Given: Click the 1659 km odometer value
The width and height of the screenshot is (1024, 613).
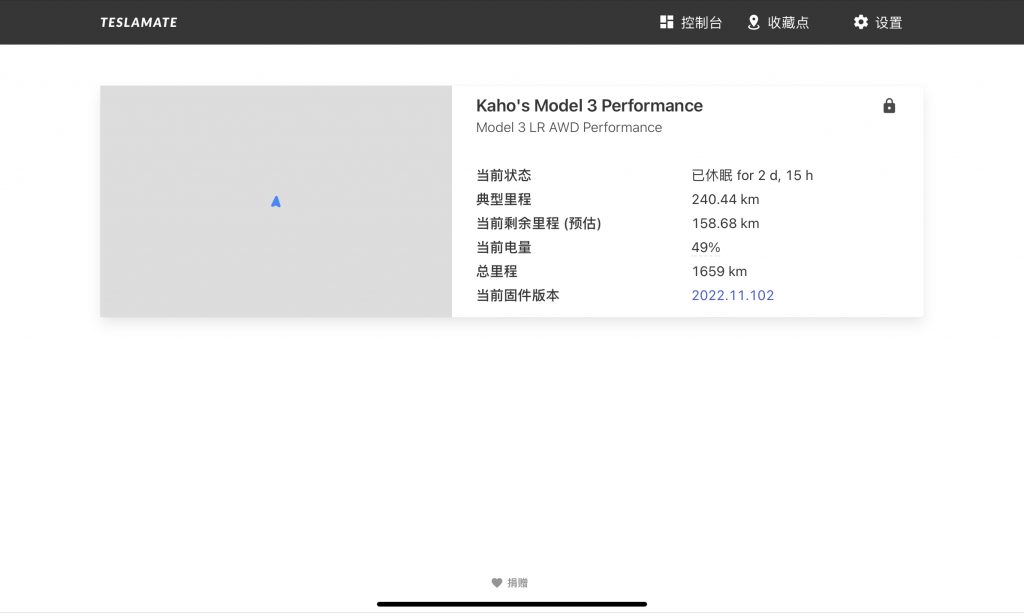Looking at the screenshot, I should click(719, 271).
